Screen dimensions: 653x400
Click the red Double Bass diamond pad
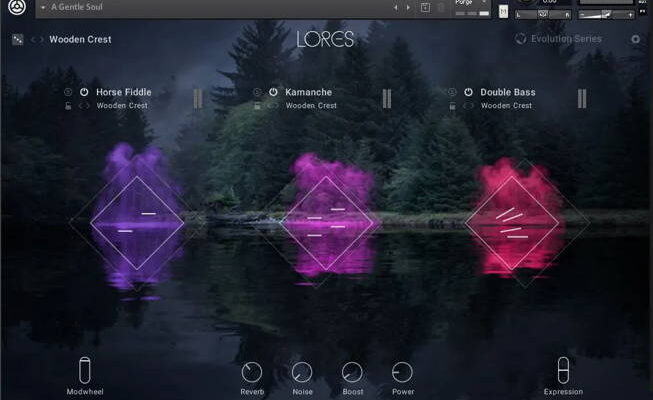pos(513,223)
